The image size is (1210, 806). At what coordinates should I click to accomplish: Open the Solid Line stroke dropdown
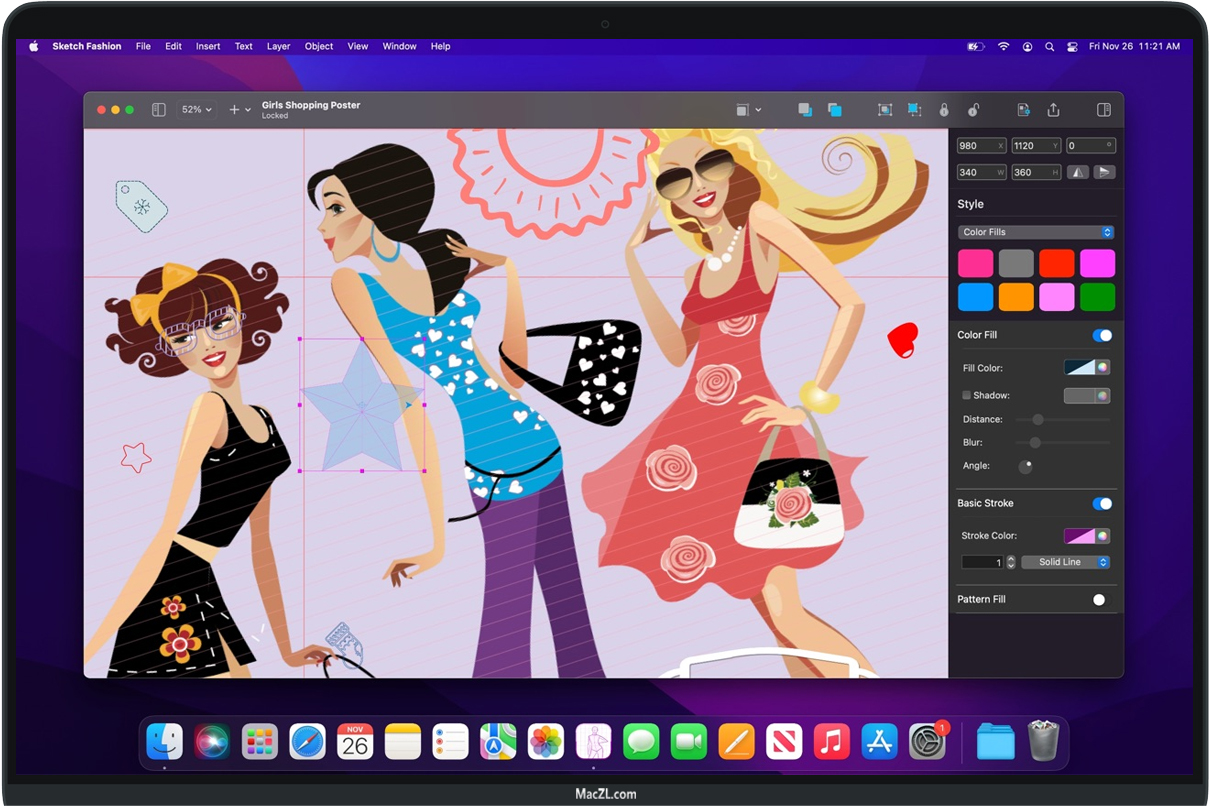pyautogui.click(x=1065, y=562)
